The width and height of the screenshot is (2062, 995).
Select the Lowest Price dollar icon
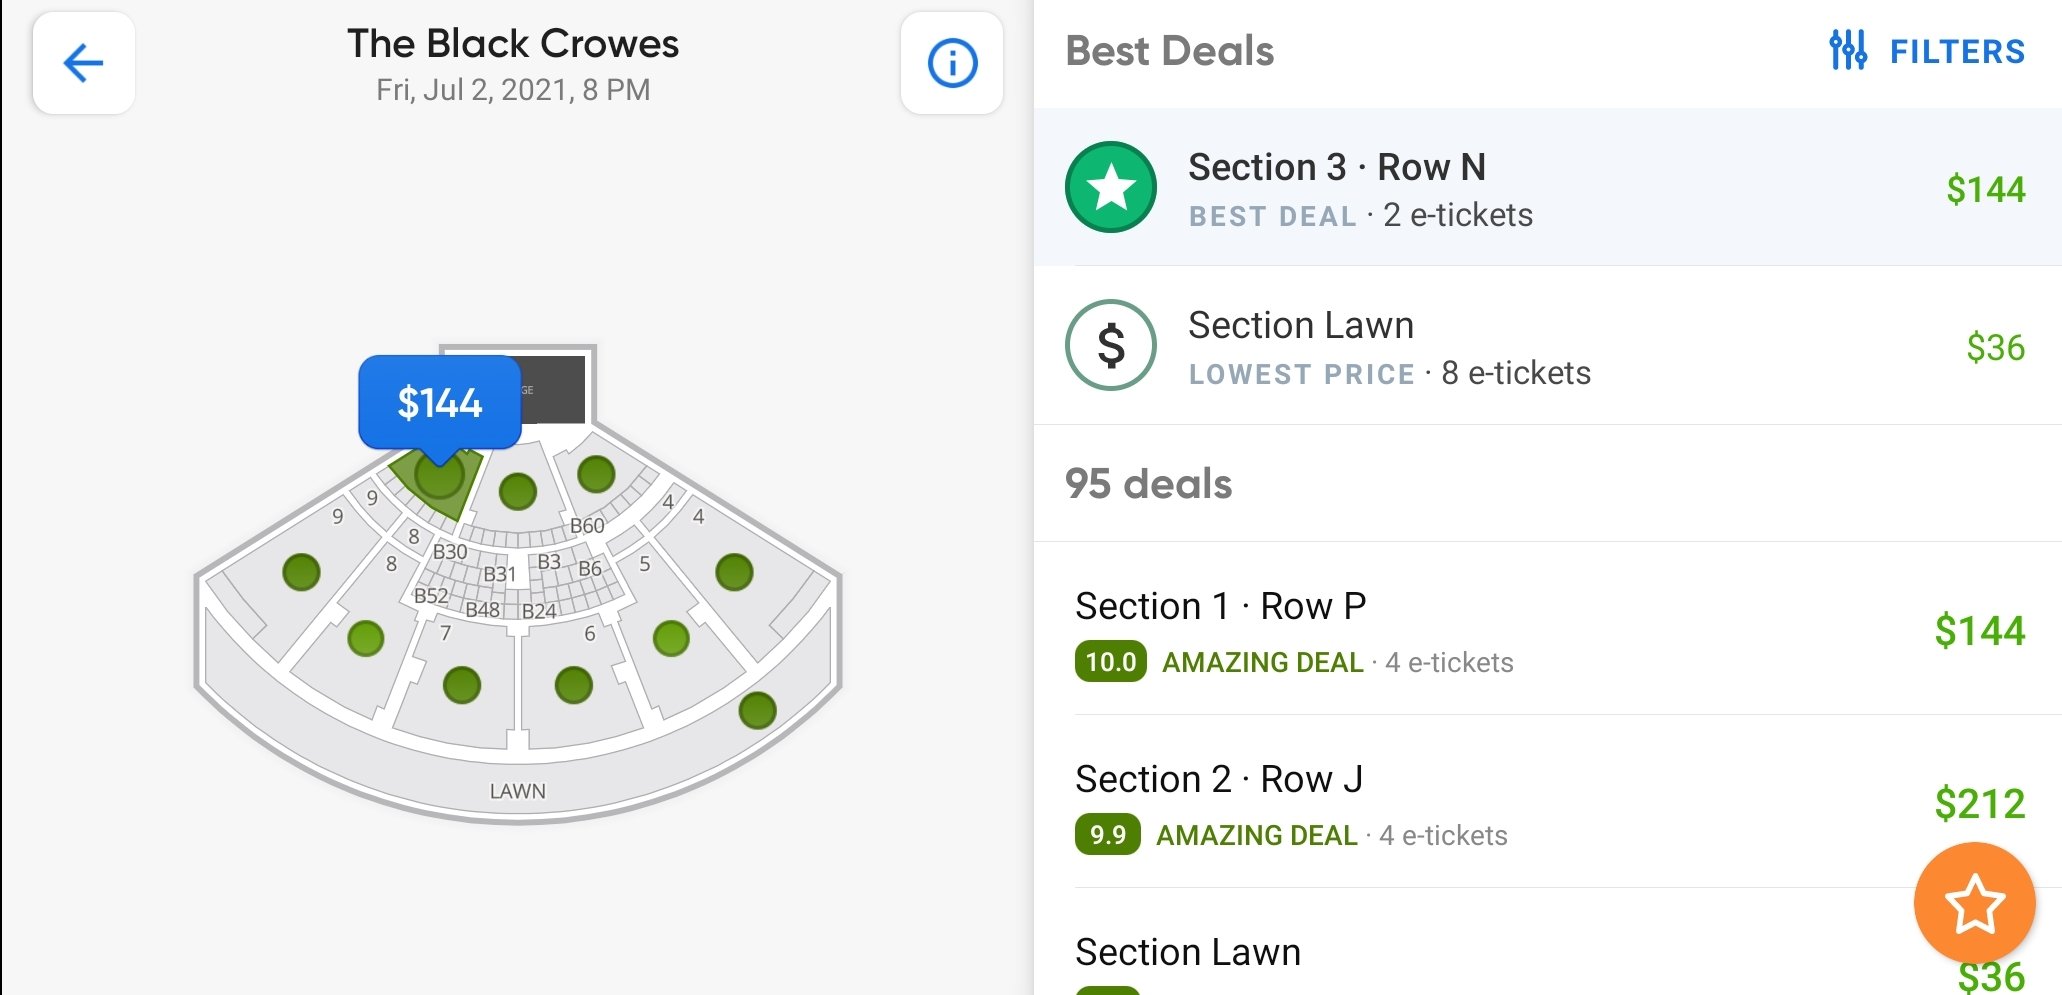tap(1111, 345)
